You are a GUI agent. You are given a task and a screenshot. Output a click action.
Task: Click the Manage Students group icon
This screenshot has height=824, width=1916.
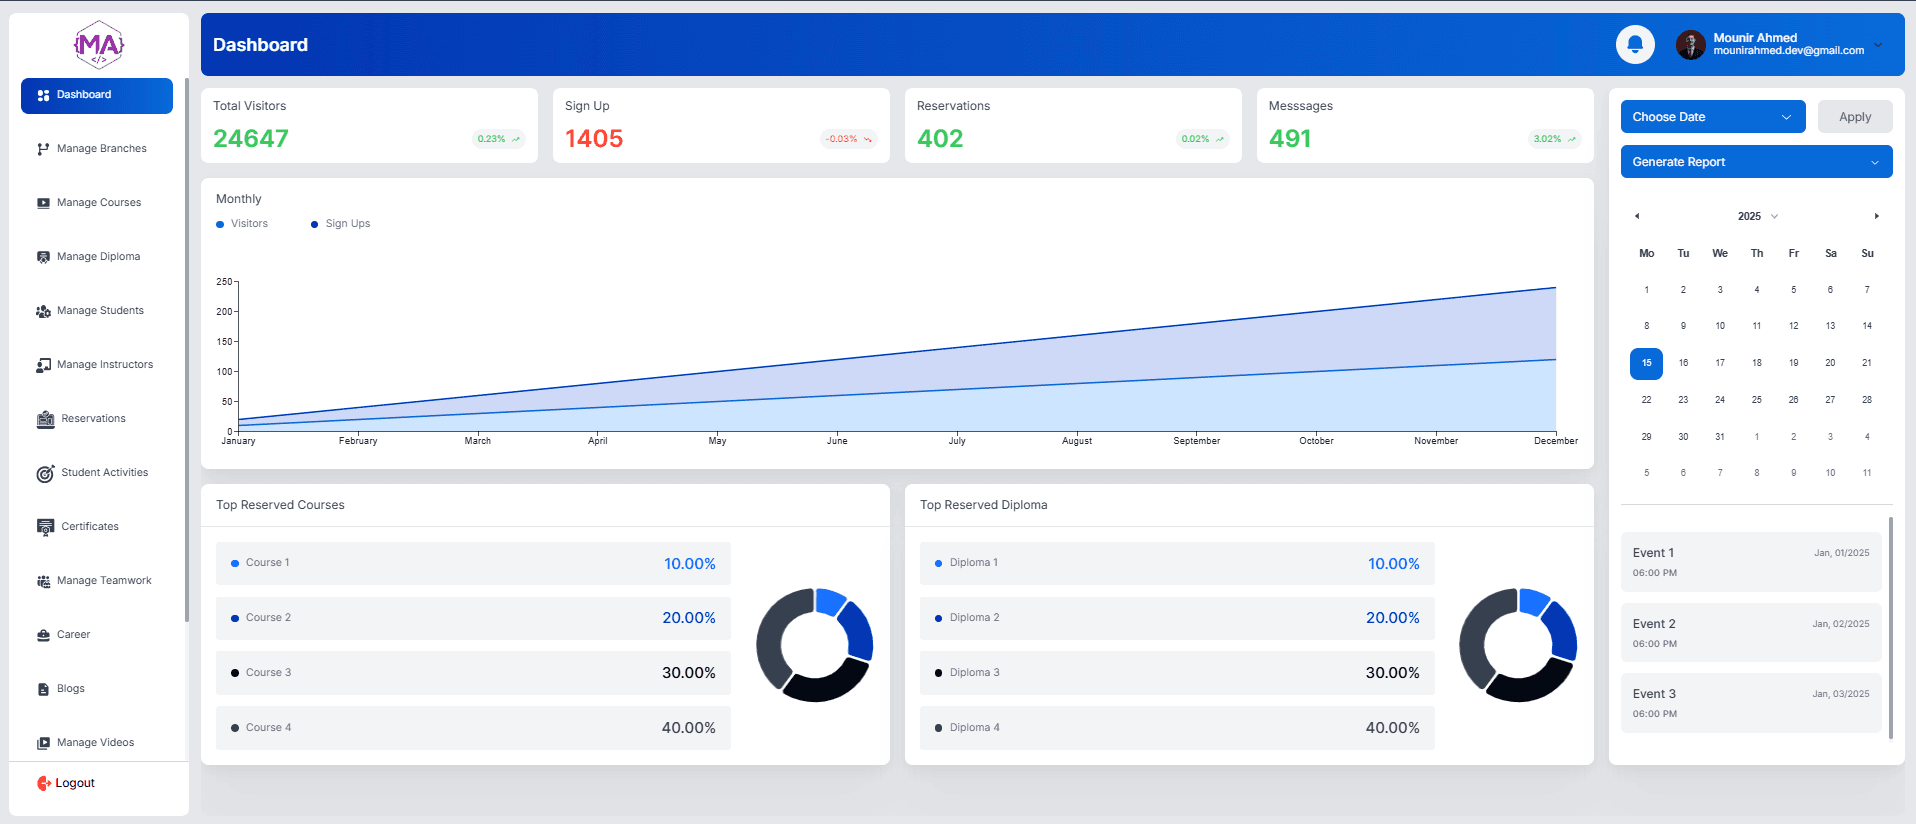coord(43,311)
